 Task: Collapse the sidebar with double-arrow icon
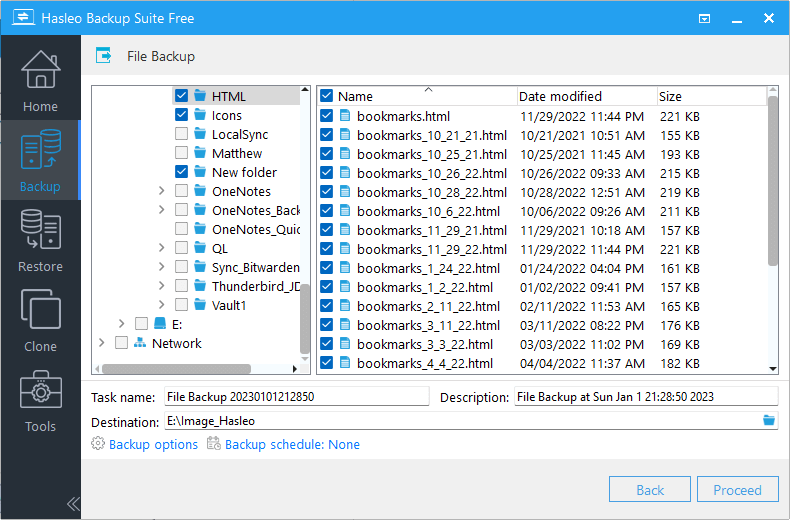coord(73,503)
